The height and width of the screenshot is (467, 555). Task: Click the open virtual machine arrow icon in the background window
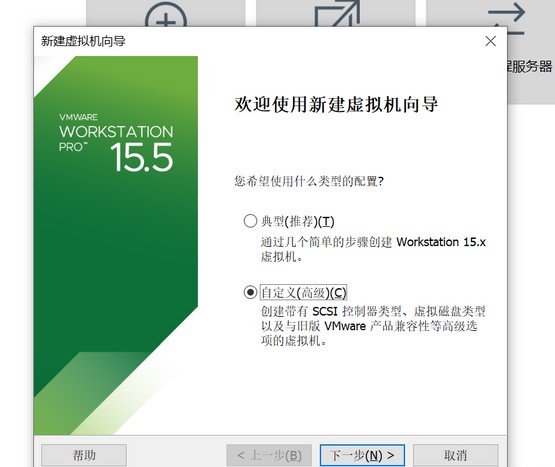[x=337, y=13]
